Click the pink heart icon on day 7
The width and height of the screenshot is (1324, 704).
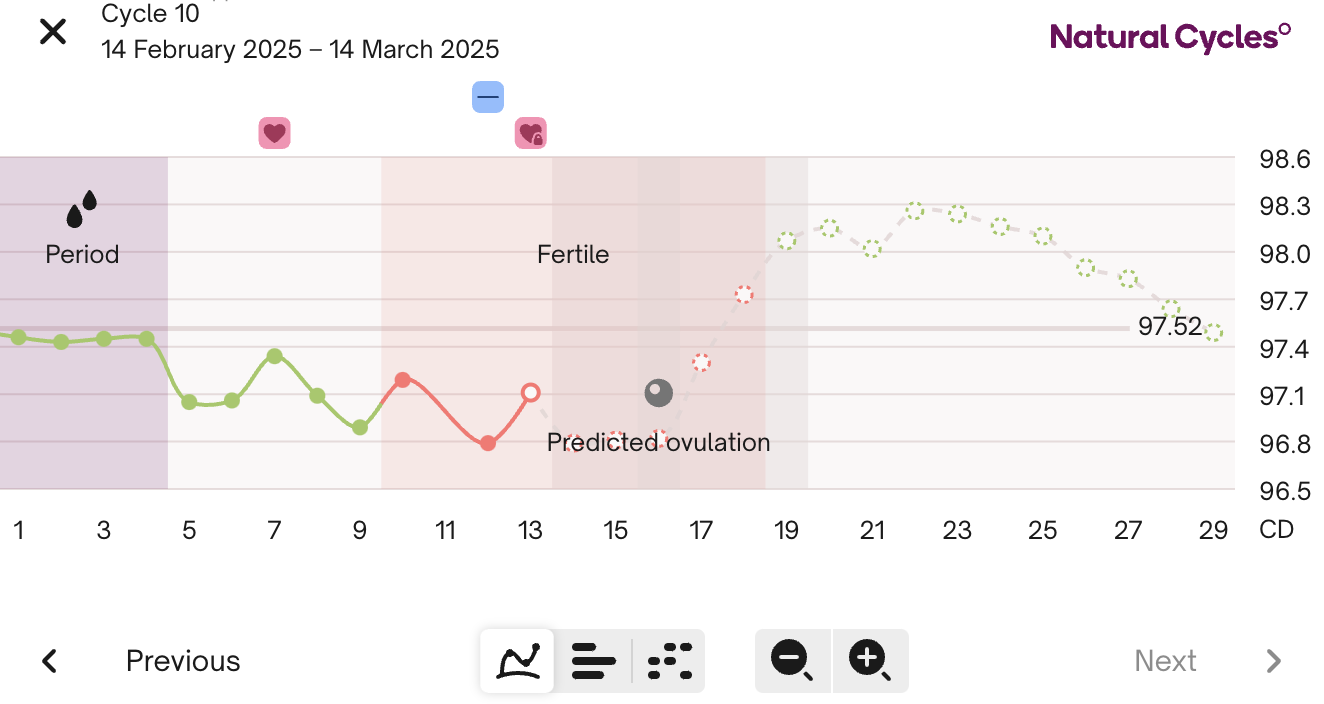(x=274, y=133)
